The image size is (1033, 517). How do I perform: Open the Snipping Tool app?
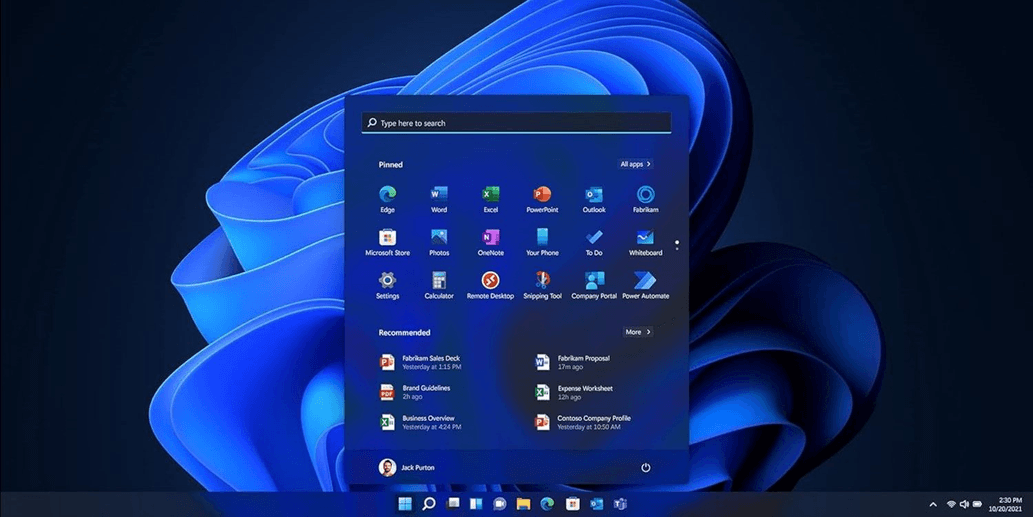pyautogui.click(x=542, y=282)
